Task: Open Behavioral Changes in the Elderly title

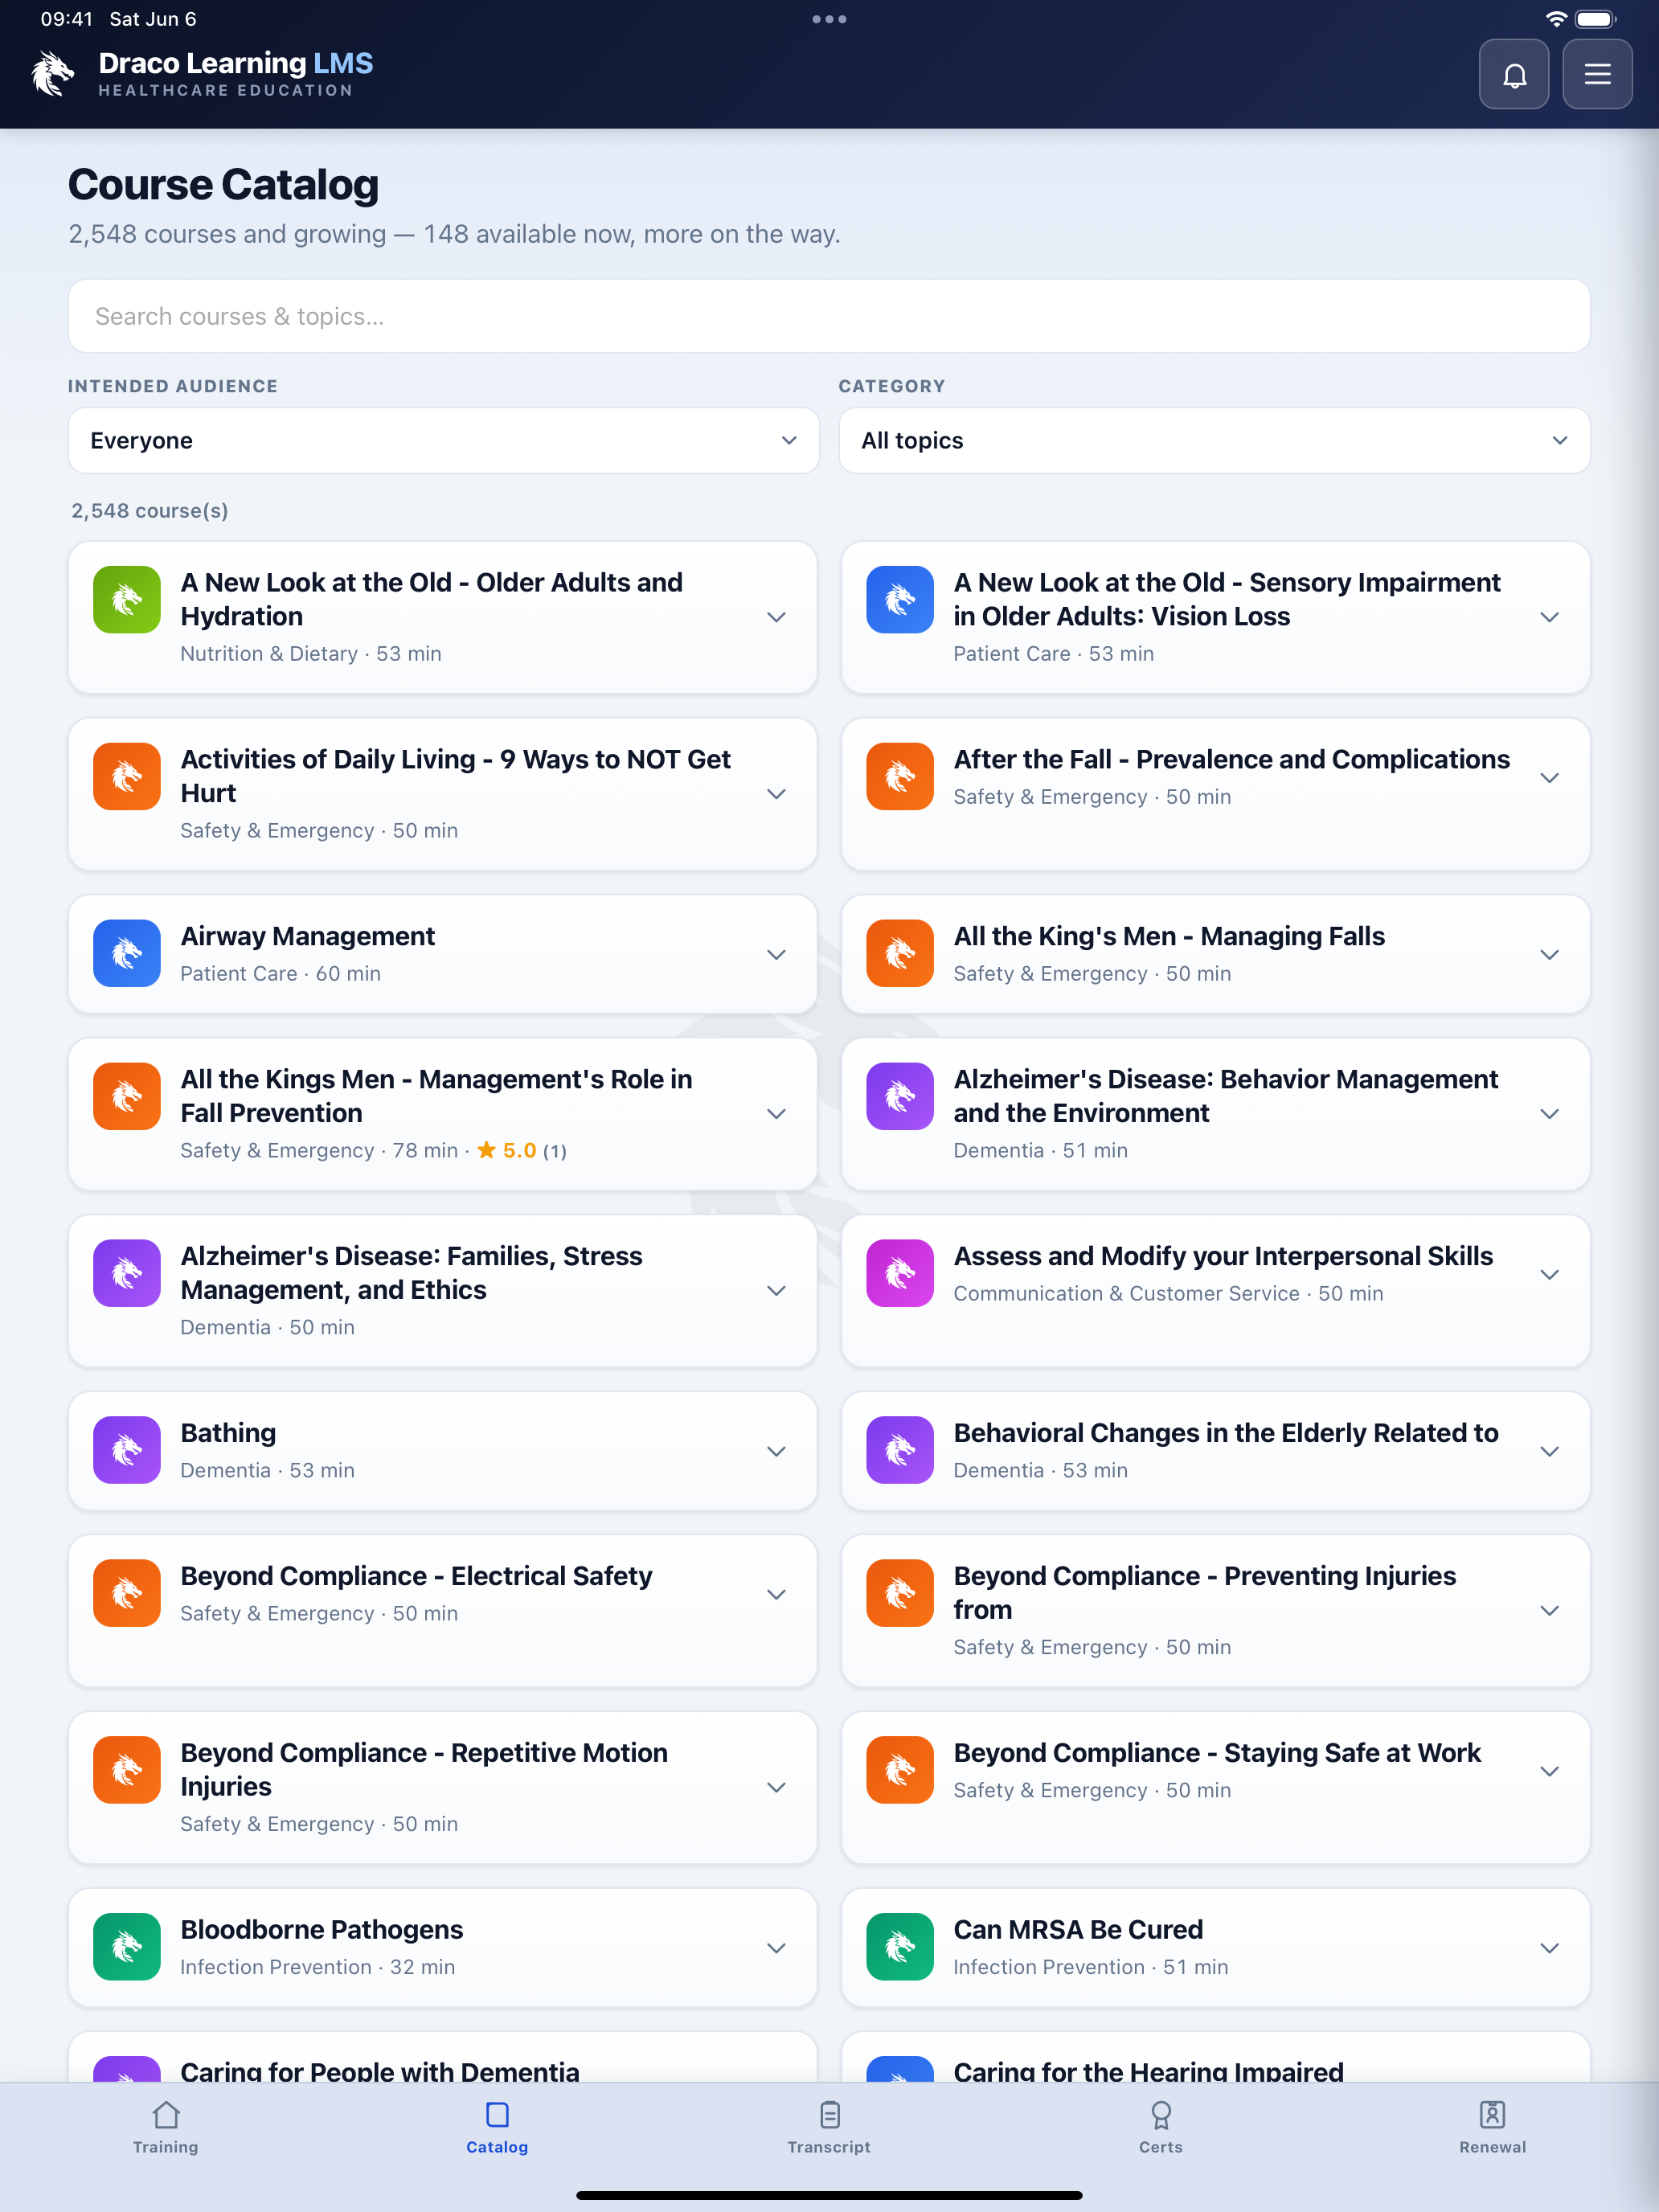Action: pyautogui.click(x=1226, y=1434)
